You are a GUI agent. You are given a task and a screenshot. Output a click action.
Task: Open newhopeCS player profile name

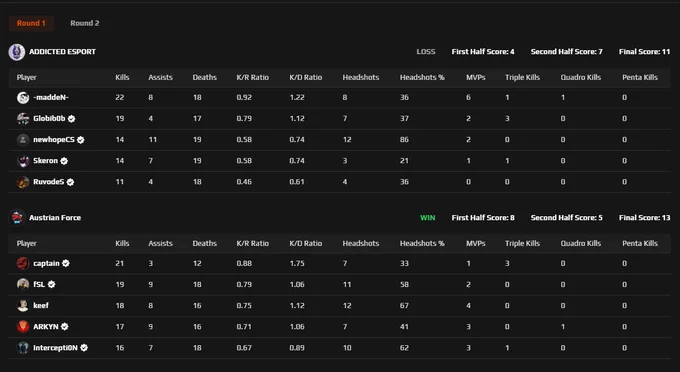pyautogui.click(x=54, y=140)
